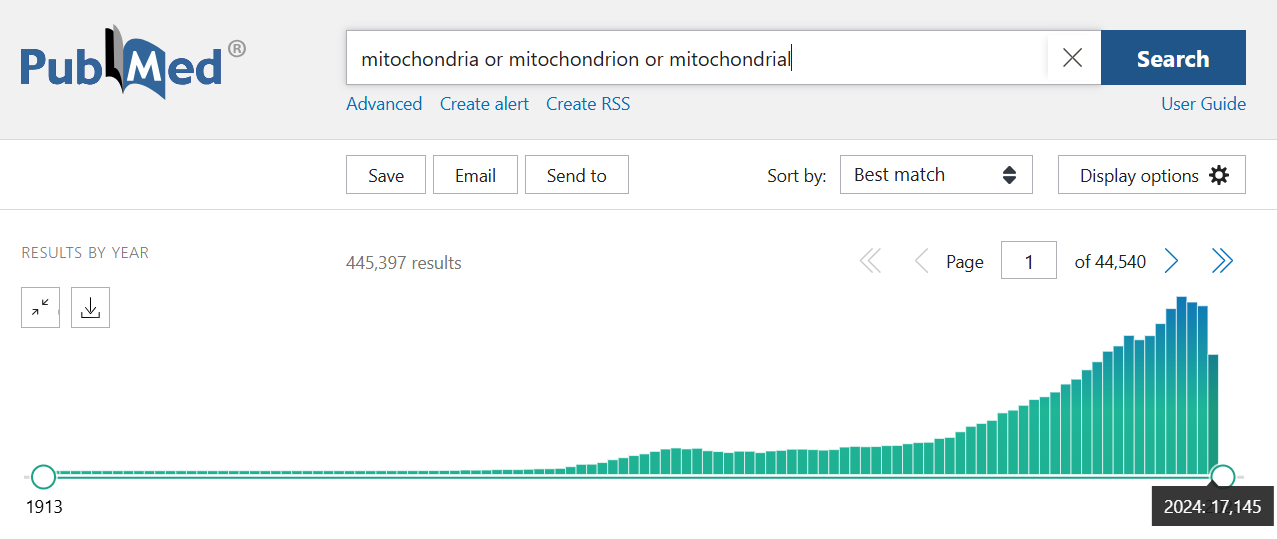Click the page number input field
Screen dimensions: 1277x539
[1028, 262]
